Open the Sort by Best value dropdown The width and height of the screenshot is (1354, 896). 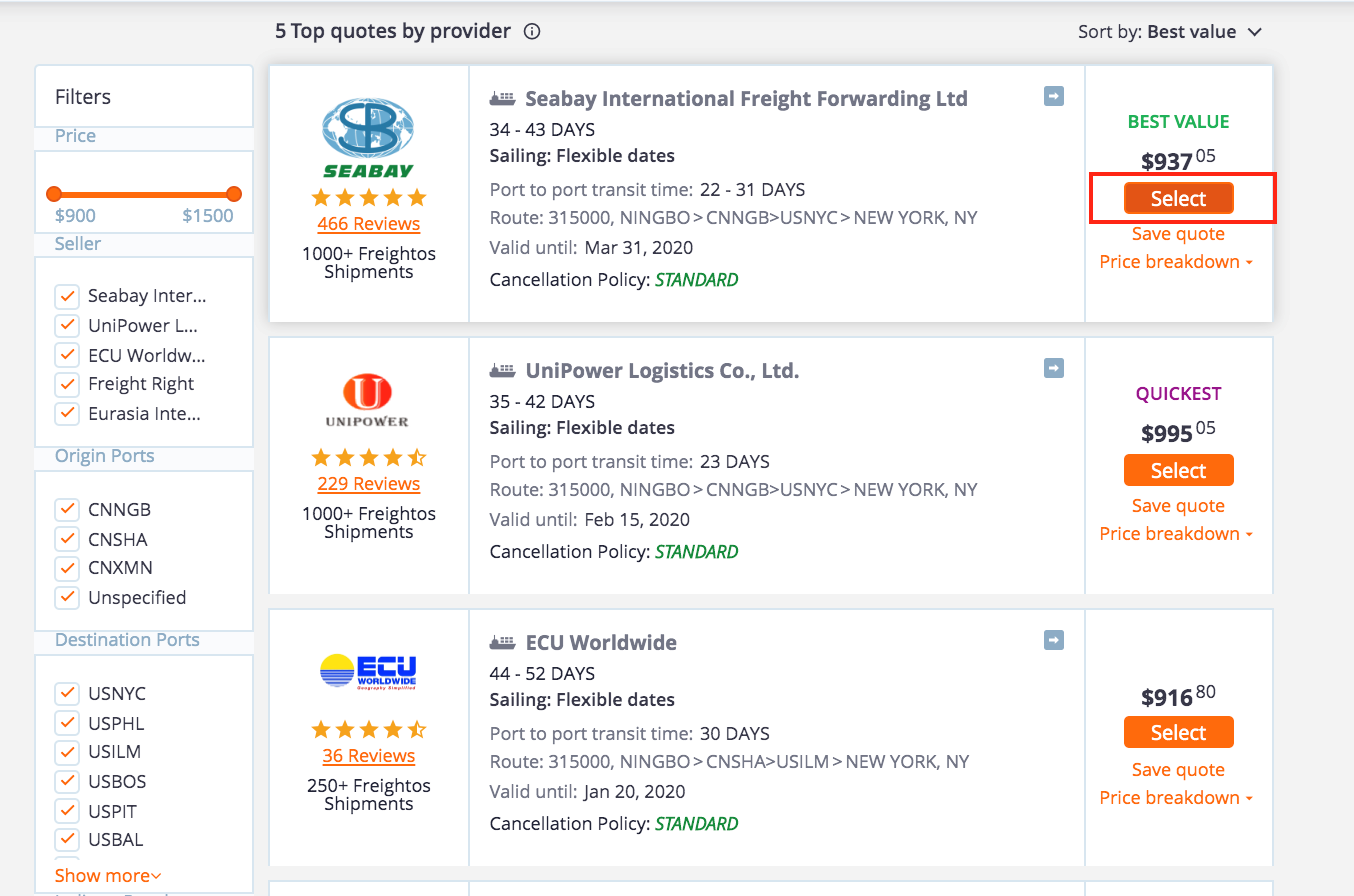pyautogui.click(x=1170, y=32)
